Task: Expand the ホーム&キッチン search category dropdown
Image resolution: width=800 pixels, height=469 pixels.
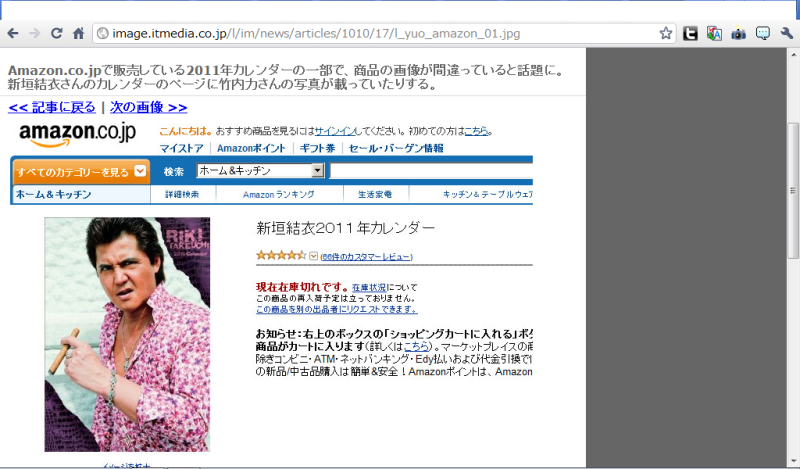Action: click(x=318, y=171)
